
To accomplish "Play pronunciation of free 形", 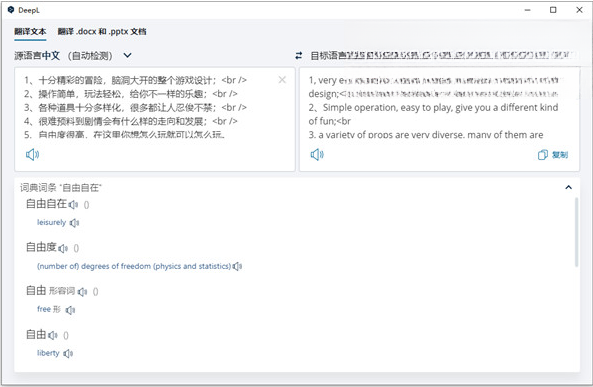I will coord(70,310).
